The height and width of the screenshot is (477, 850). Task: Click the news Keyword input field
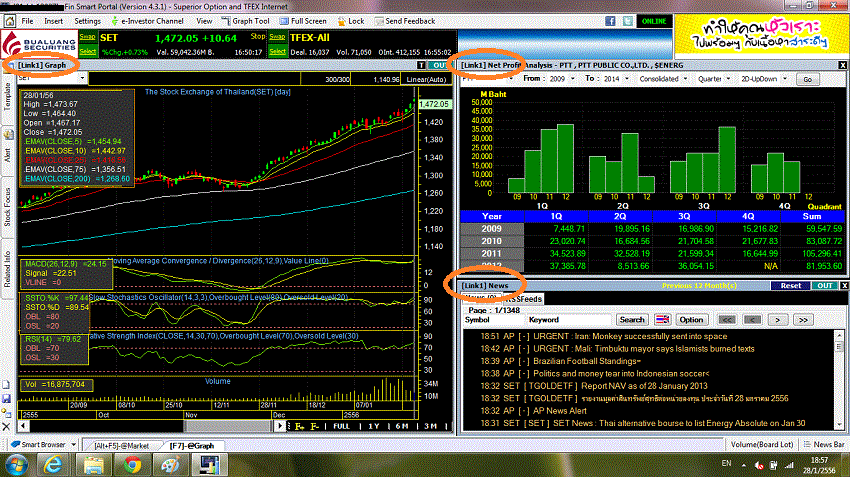569,320
